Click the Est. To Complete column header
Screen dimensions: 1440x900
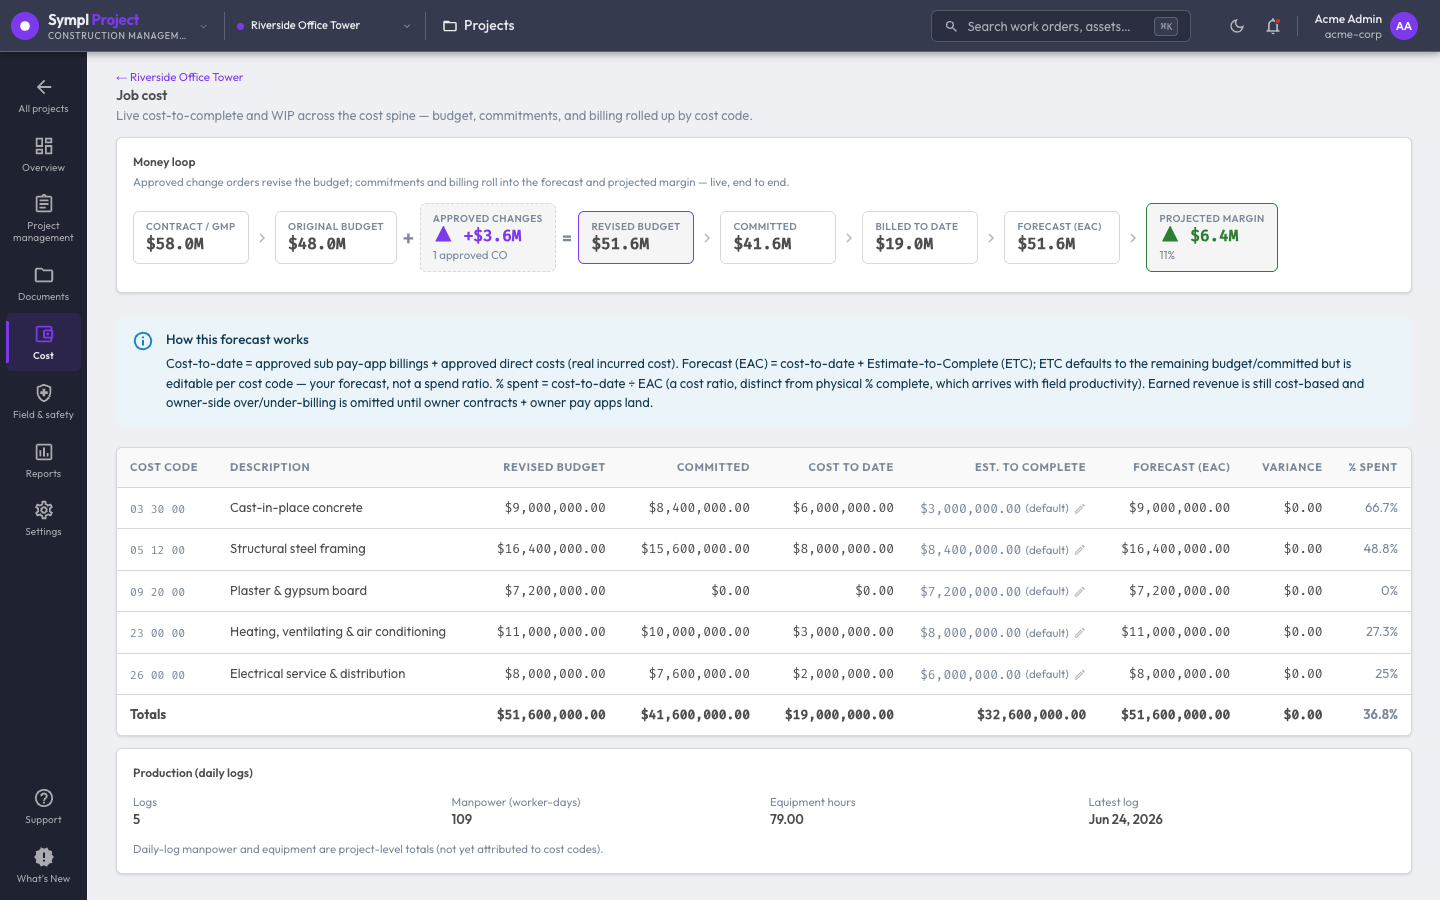pos(1030,467)
